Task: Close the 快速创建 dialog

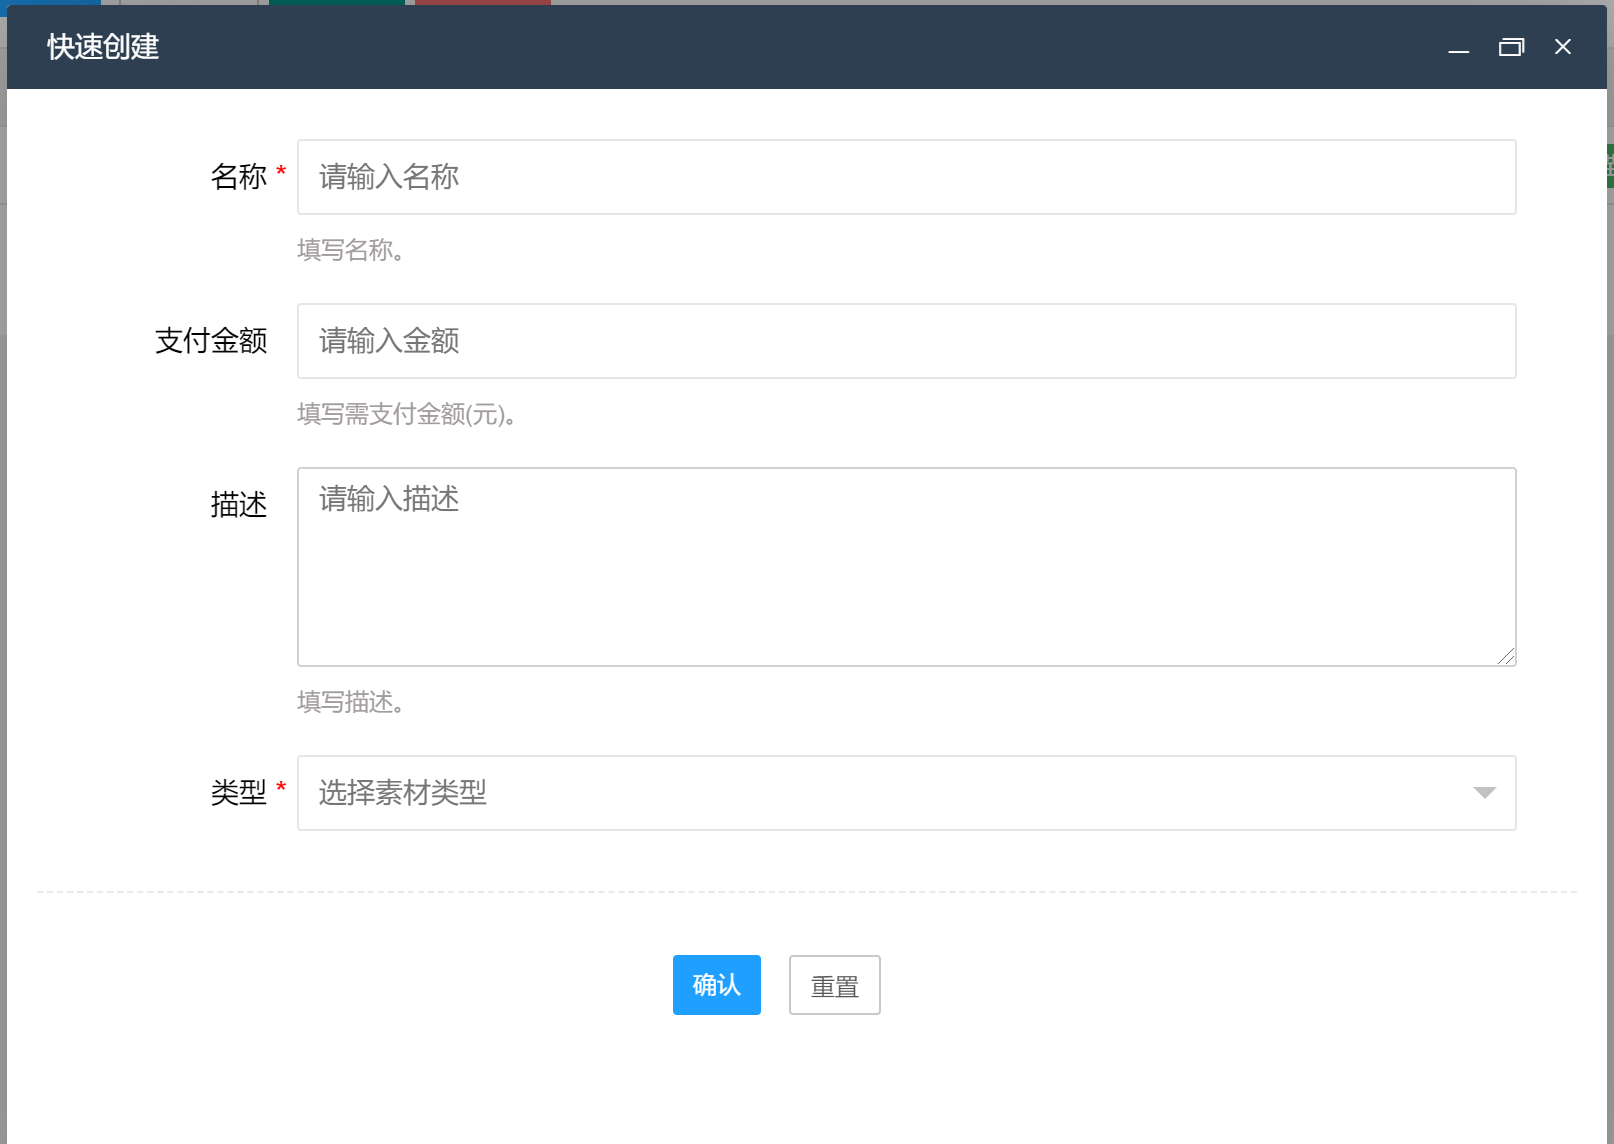Action: tap(1563, 47)
